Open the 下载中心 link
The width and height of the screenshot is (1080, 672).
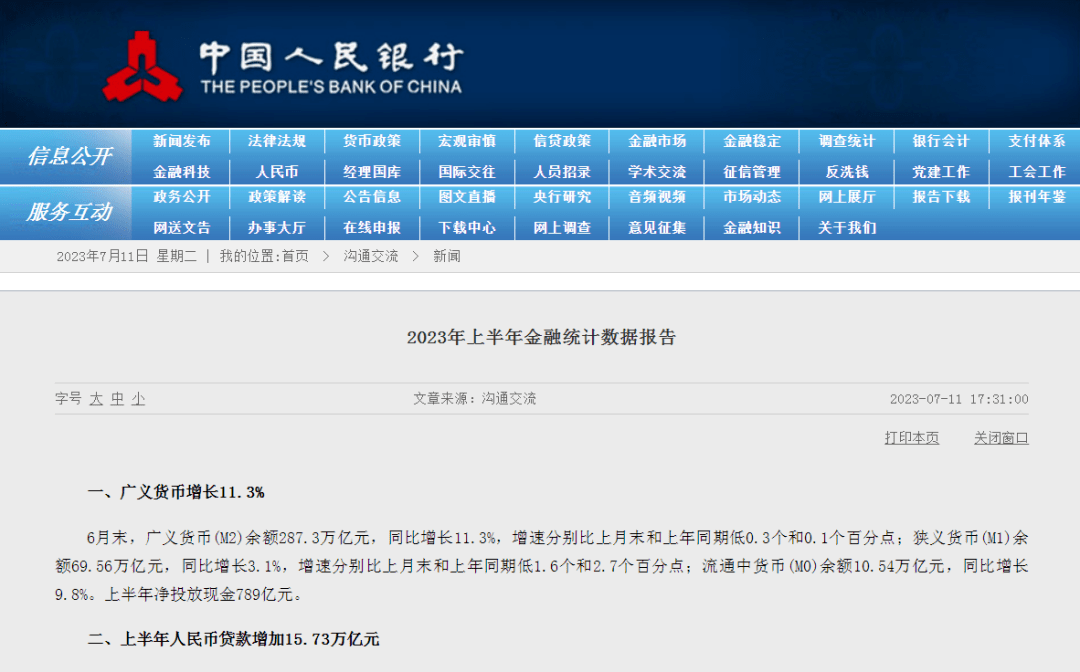tap(467, 228)
